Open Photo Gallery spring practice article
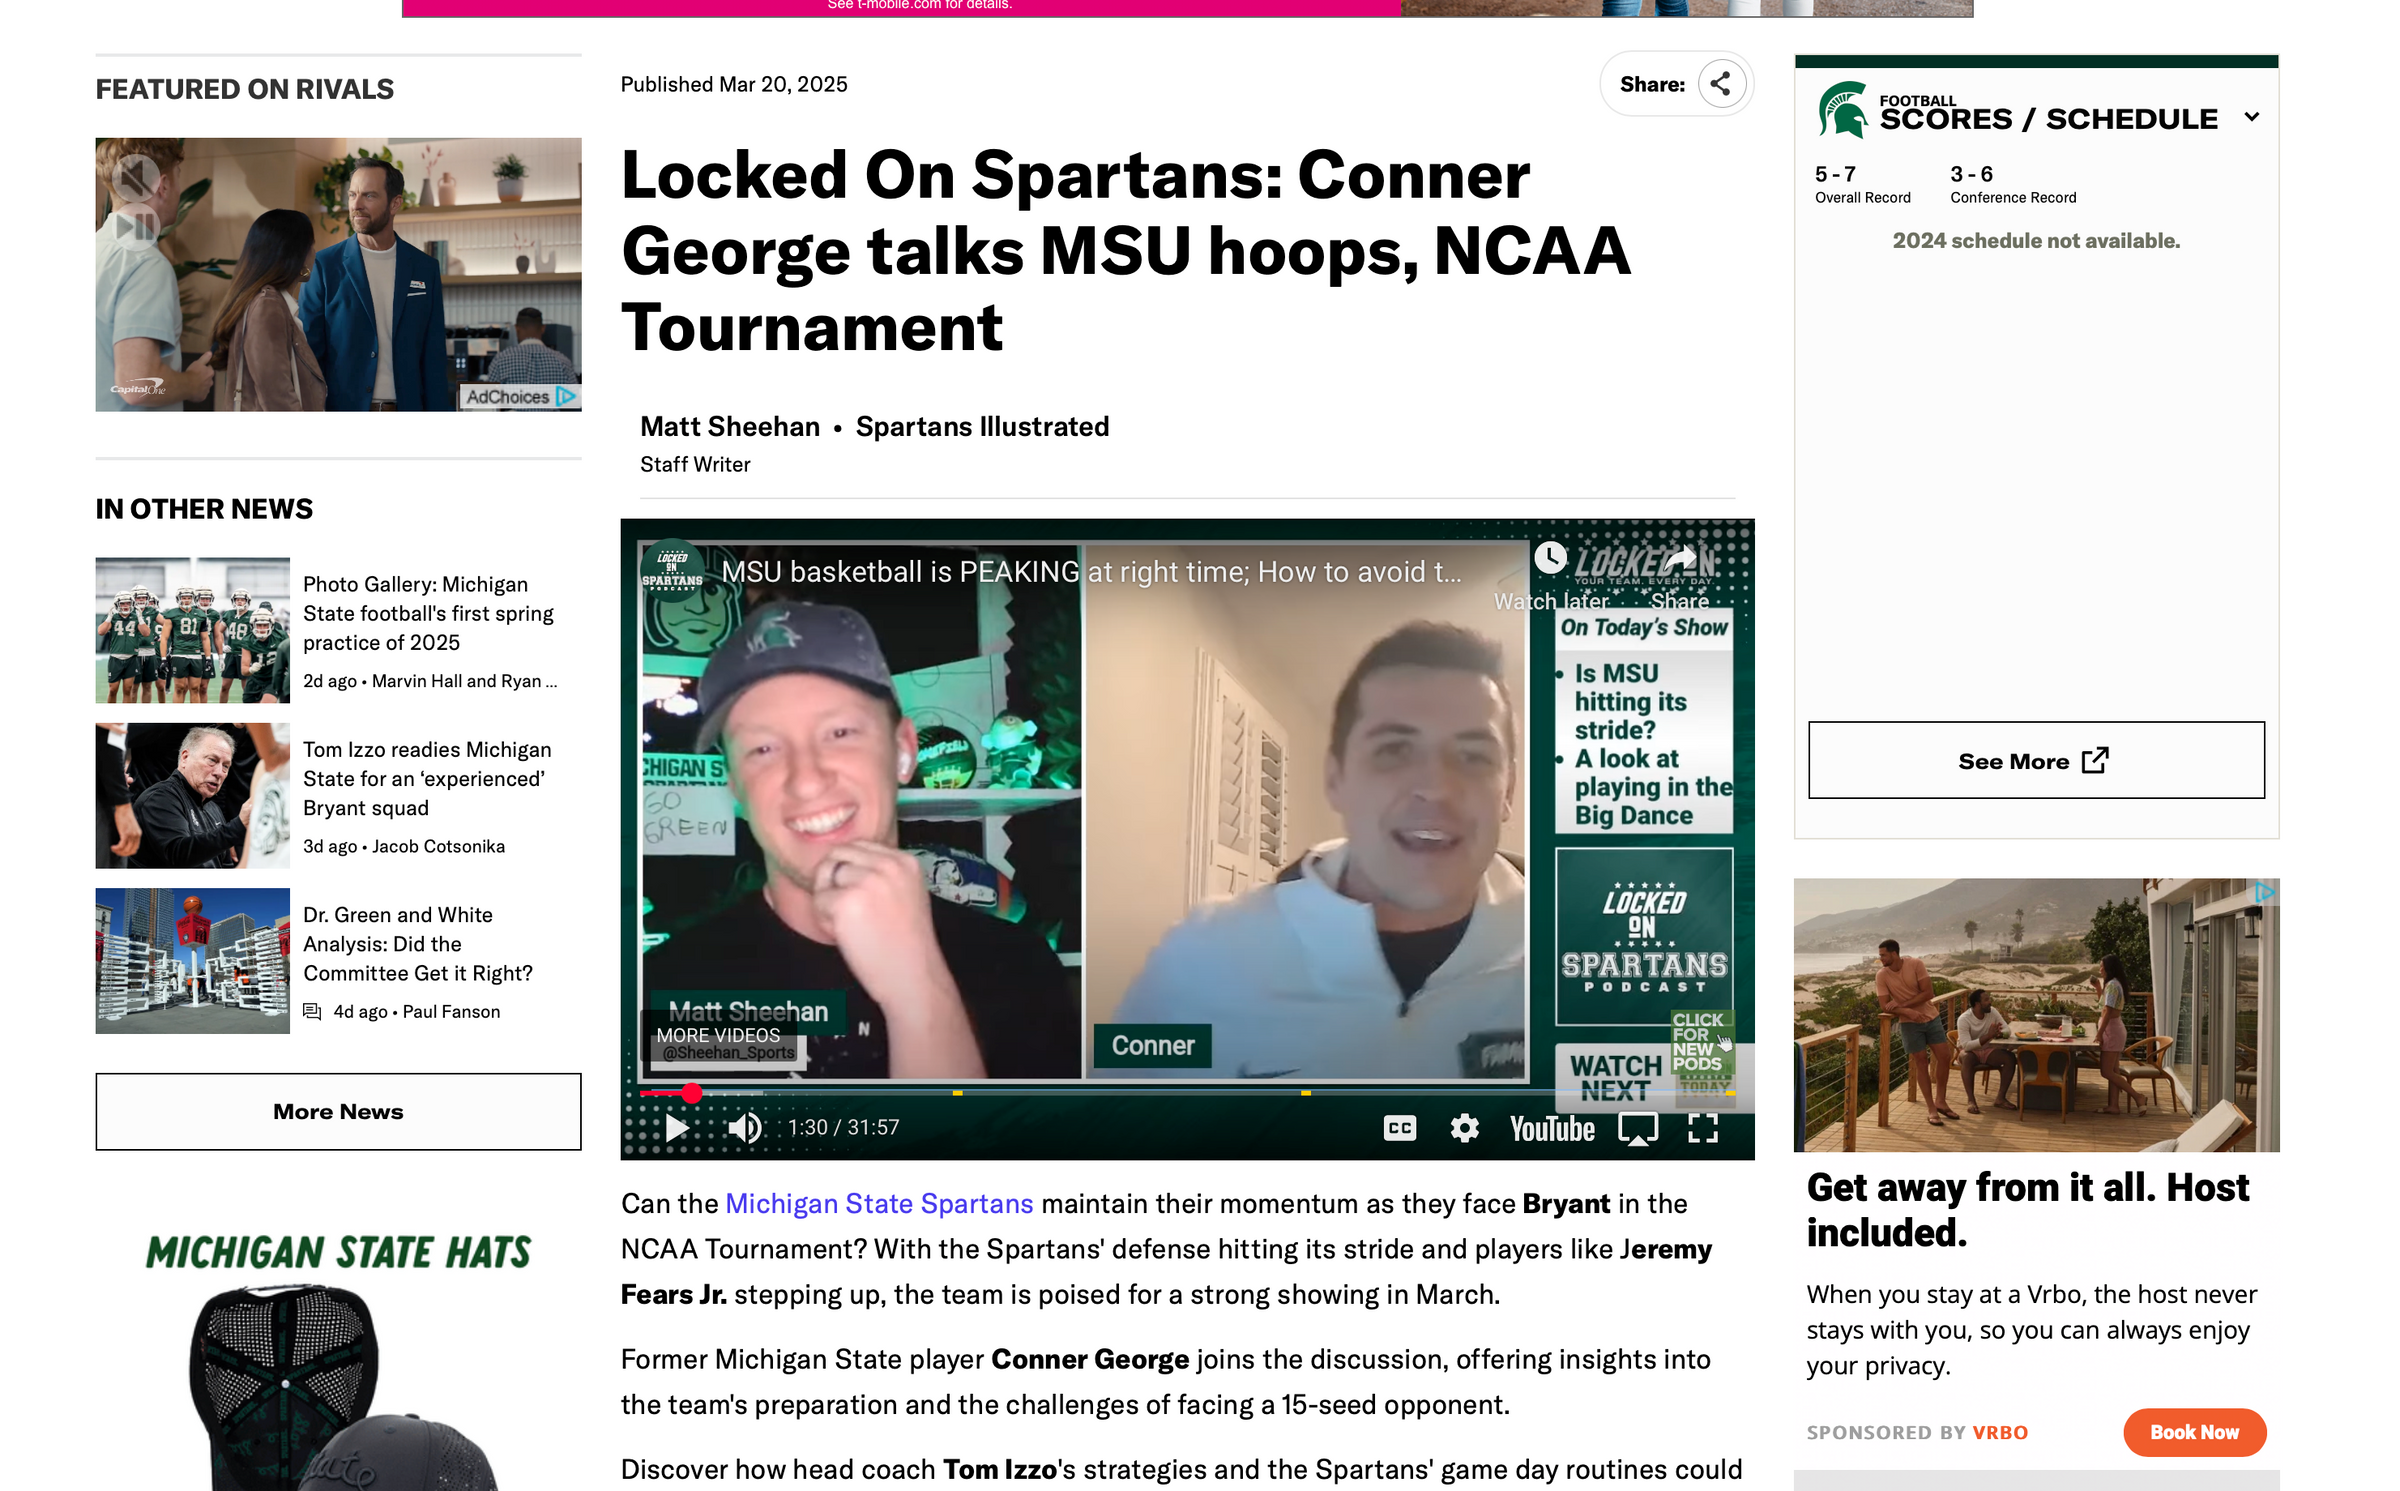This screenshot has height=1491, width=2400. (x=428, y=613)
